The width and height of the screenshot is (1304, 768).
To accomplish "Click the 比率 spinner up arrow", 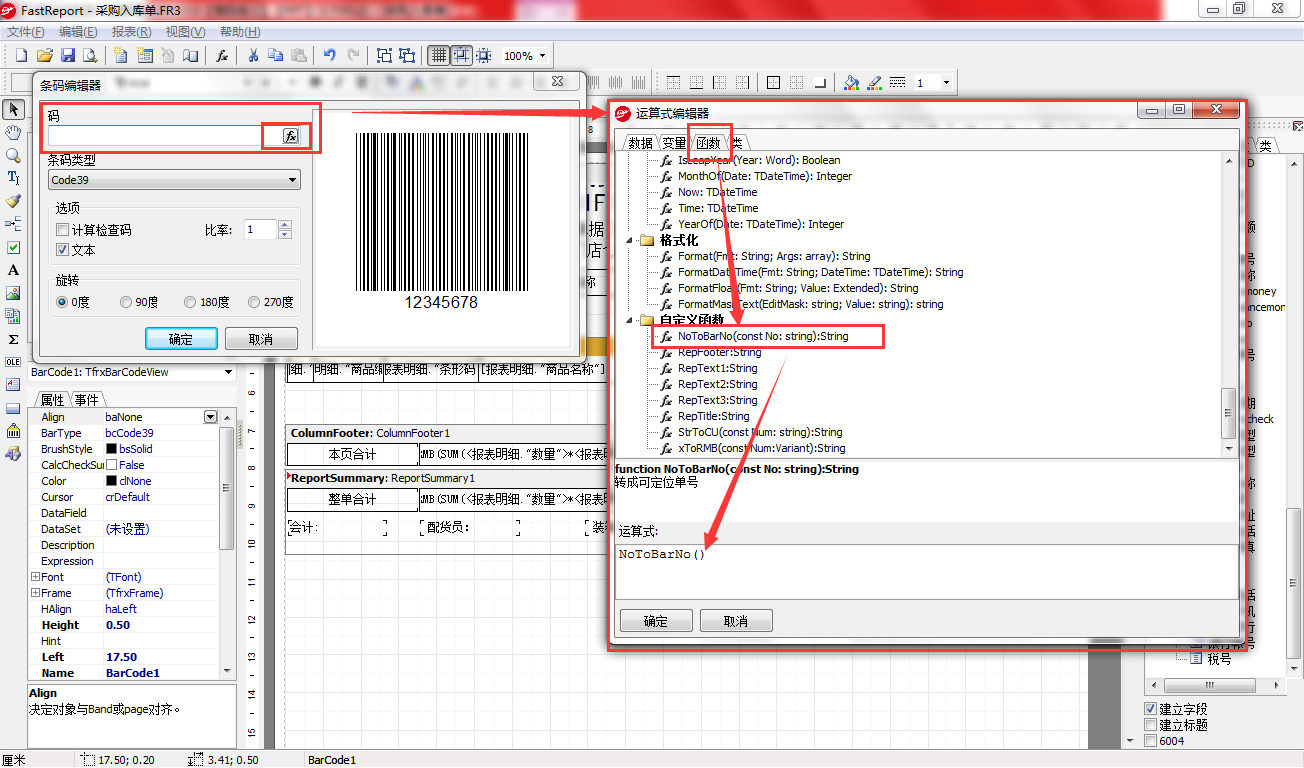I will 285,225.
